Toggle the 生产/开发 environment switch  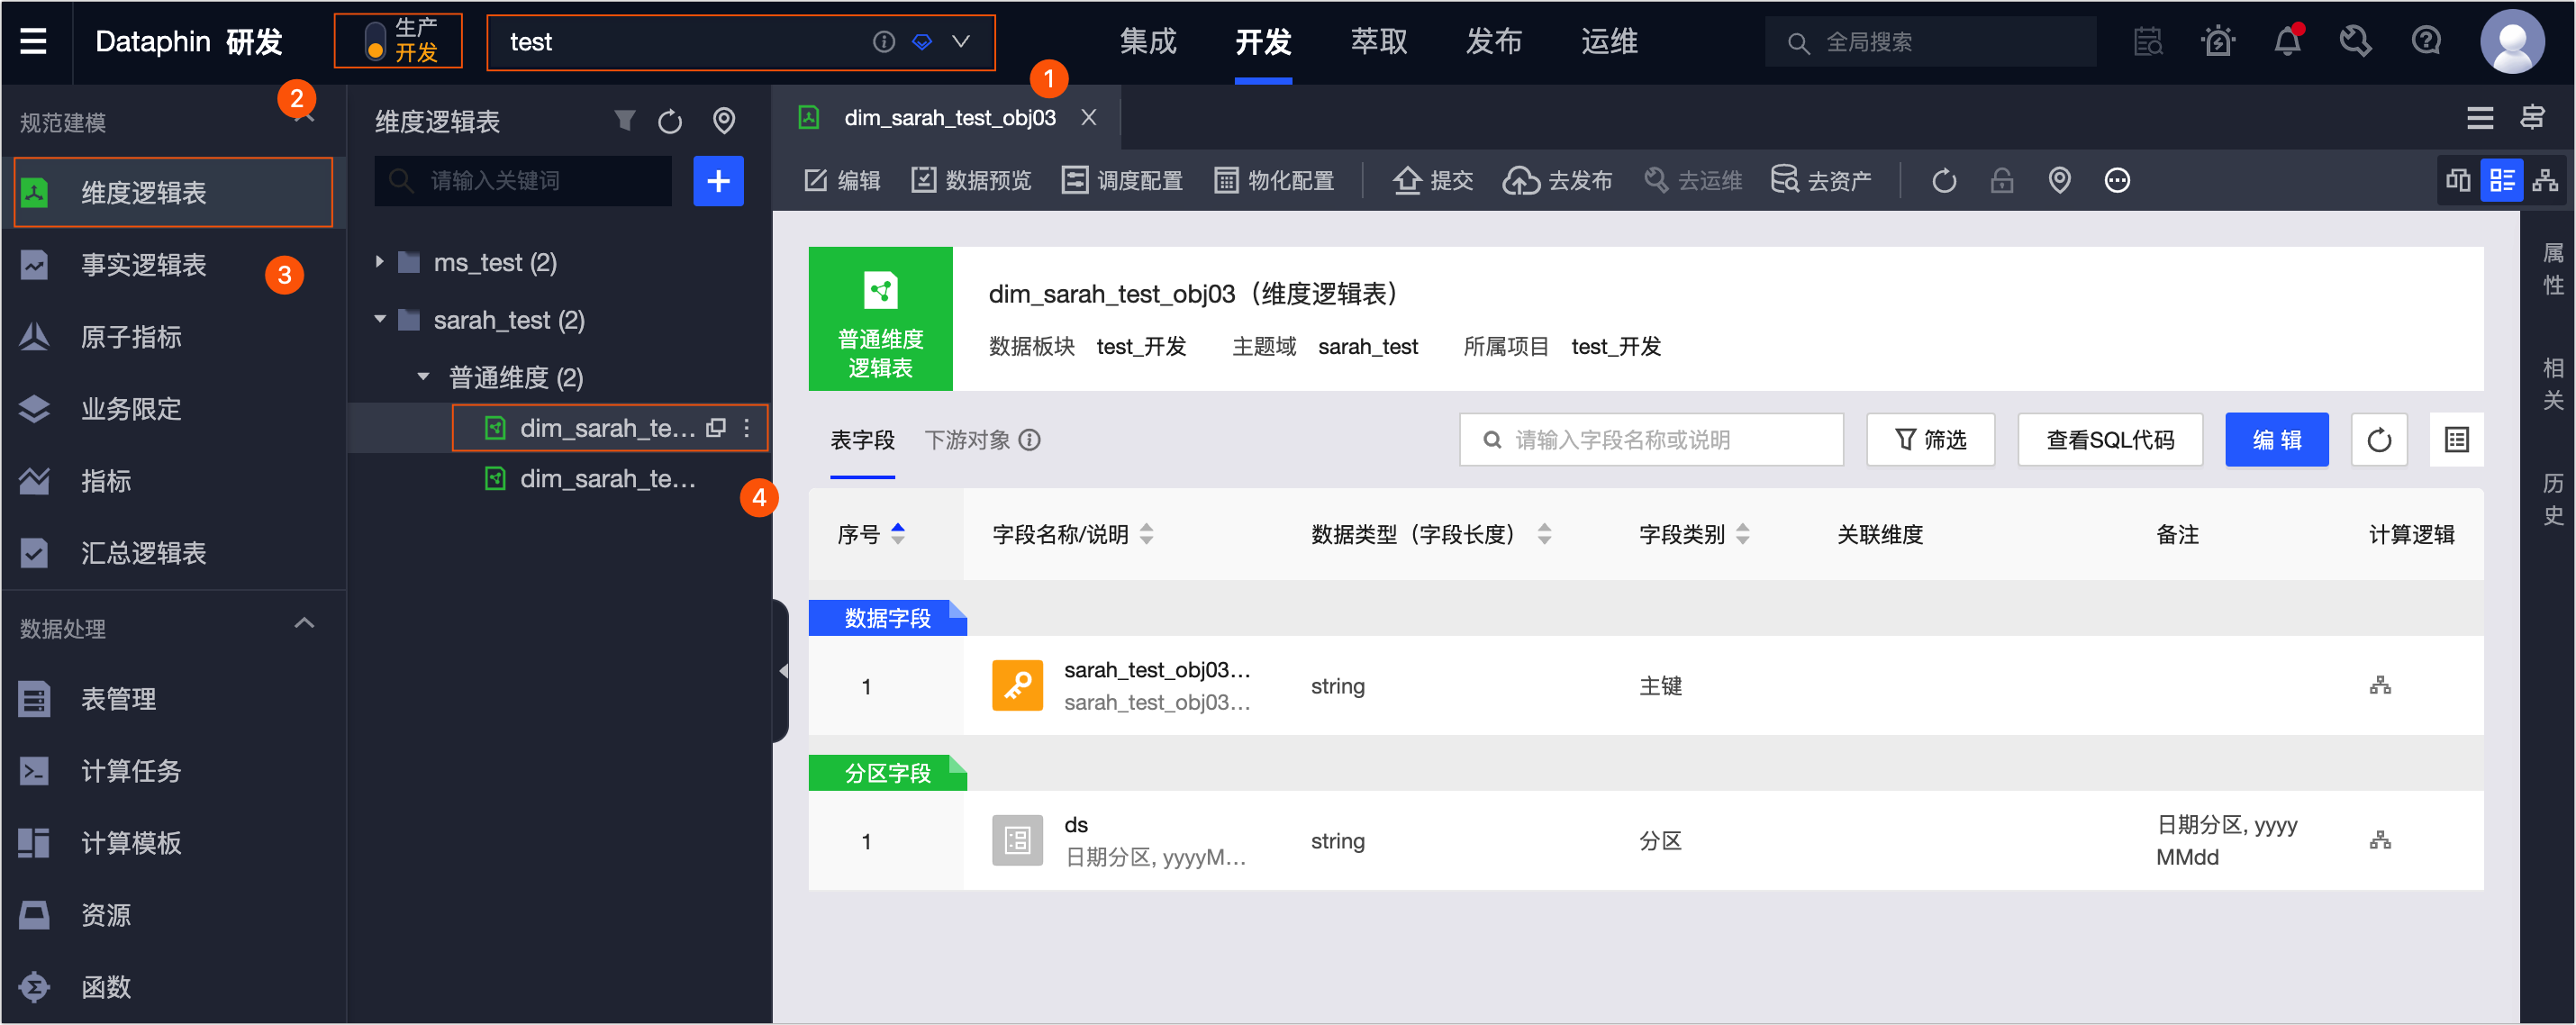coord(376,42)
